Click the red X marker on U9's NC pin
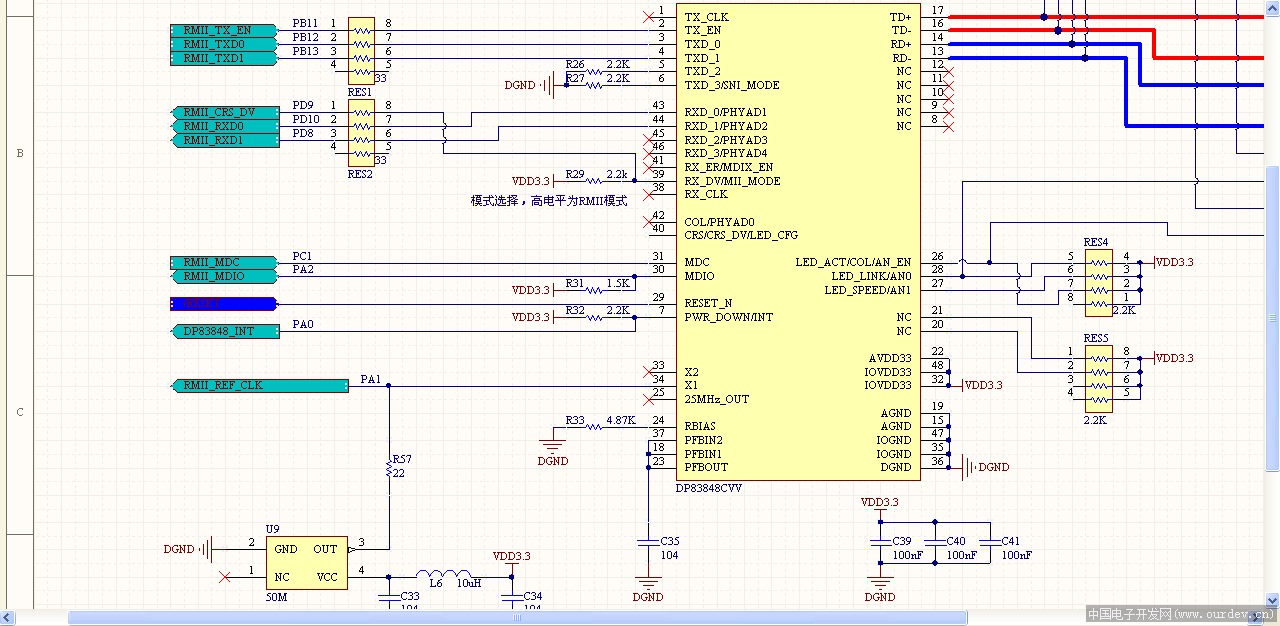Image resolution: width=1280 pixels, height=626 pixels. click(225, 576)
